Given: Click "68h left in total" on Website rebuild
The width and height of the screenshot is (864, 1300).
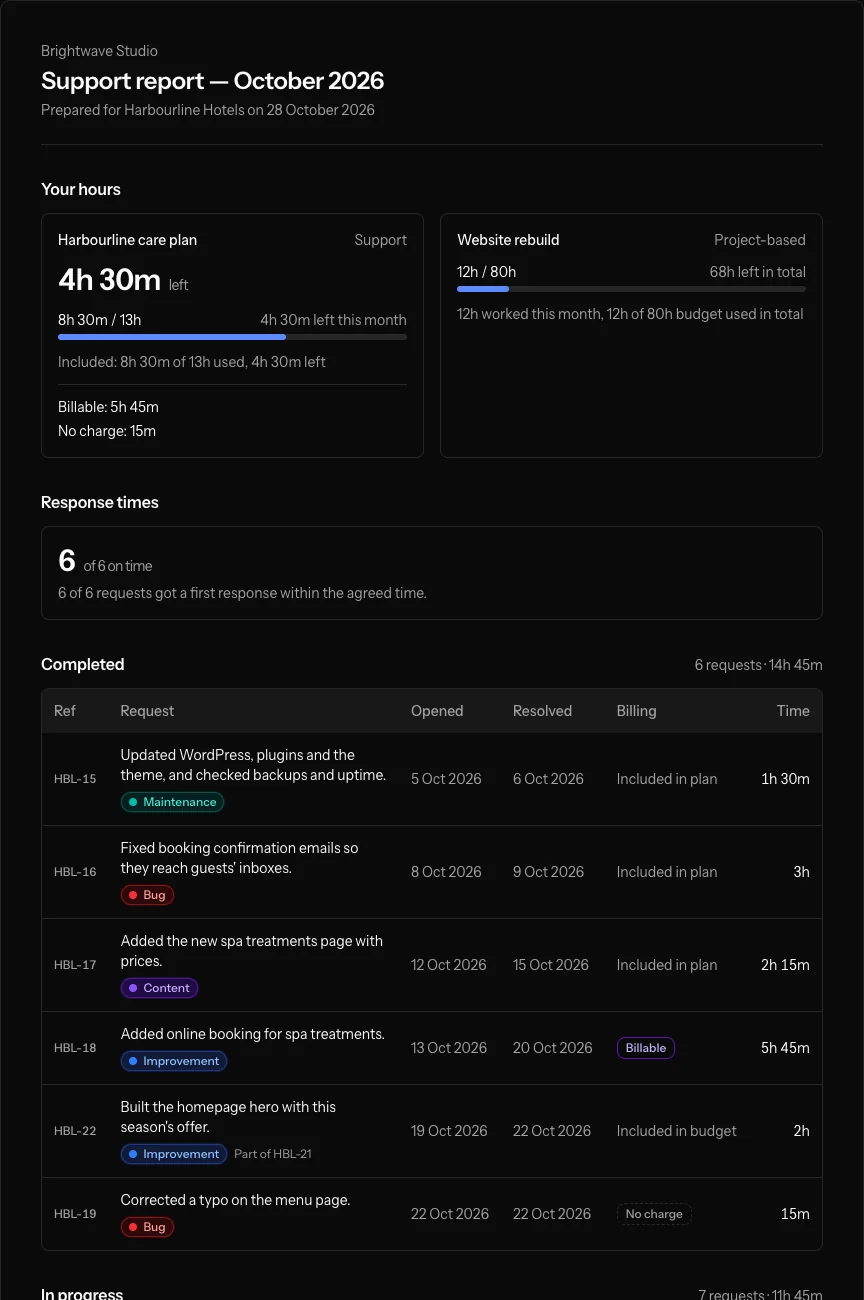Looking at the screenshot, I should (758, 272).
